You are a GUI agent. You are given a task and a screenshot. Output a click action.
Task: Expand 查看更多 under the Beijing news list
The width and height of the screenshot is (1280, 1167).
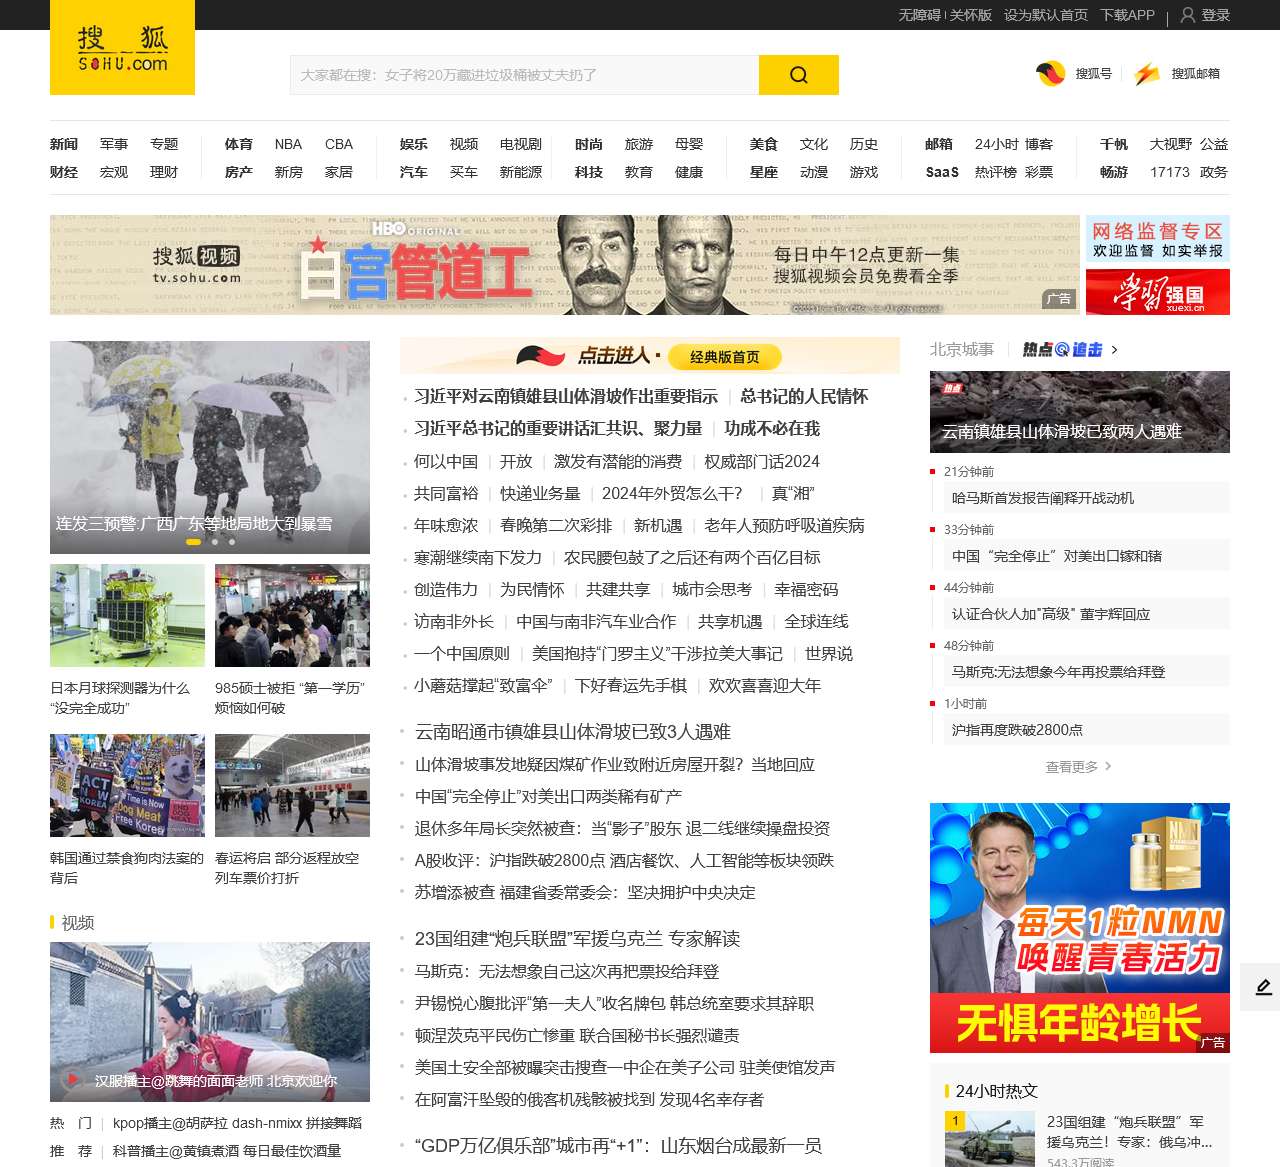tap(1074, 767)
